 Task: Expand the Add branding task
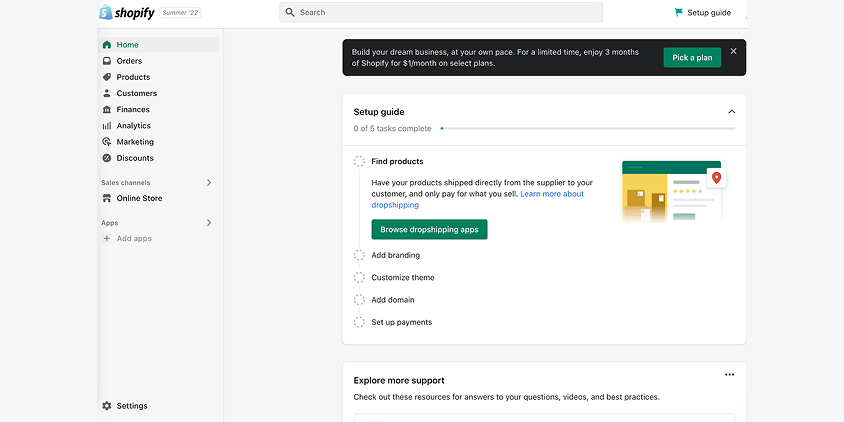tap(396, 255)
